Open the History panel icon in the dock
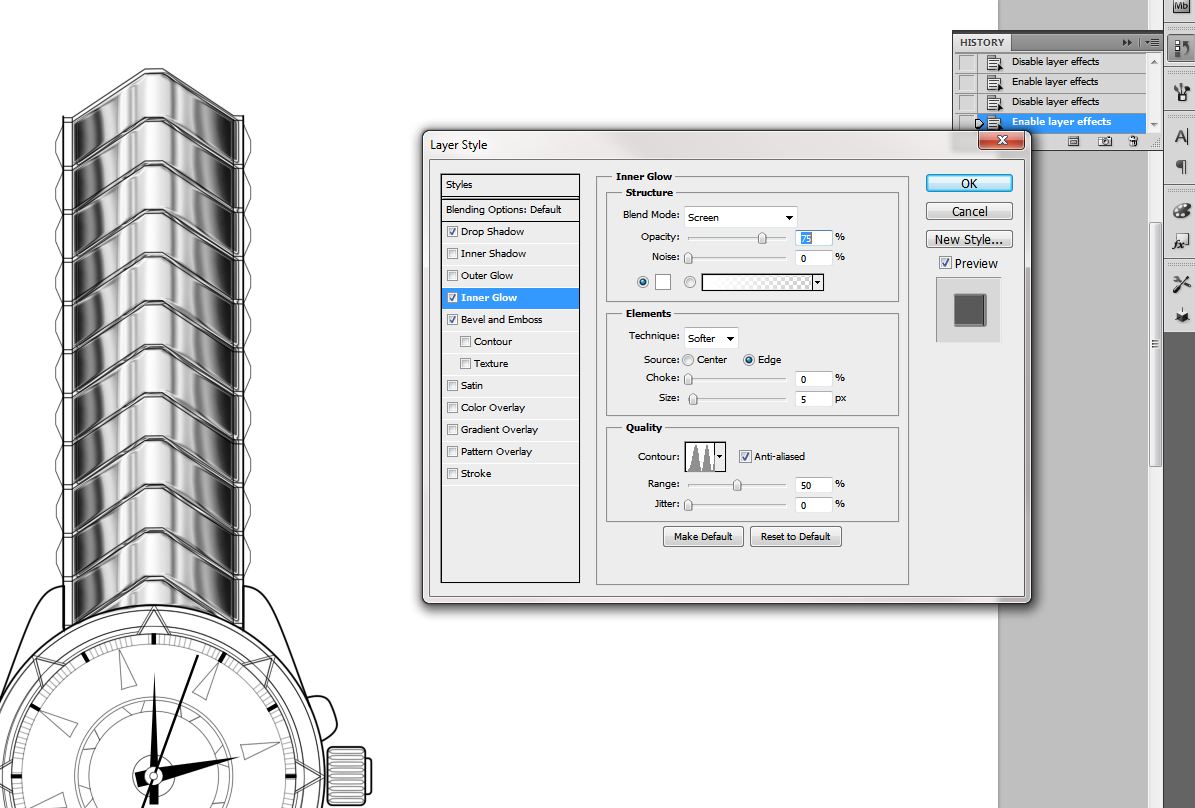Image resolution: width=1195 pixels, height=808 pixels. [1181, 49]
